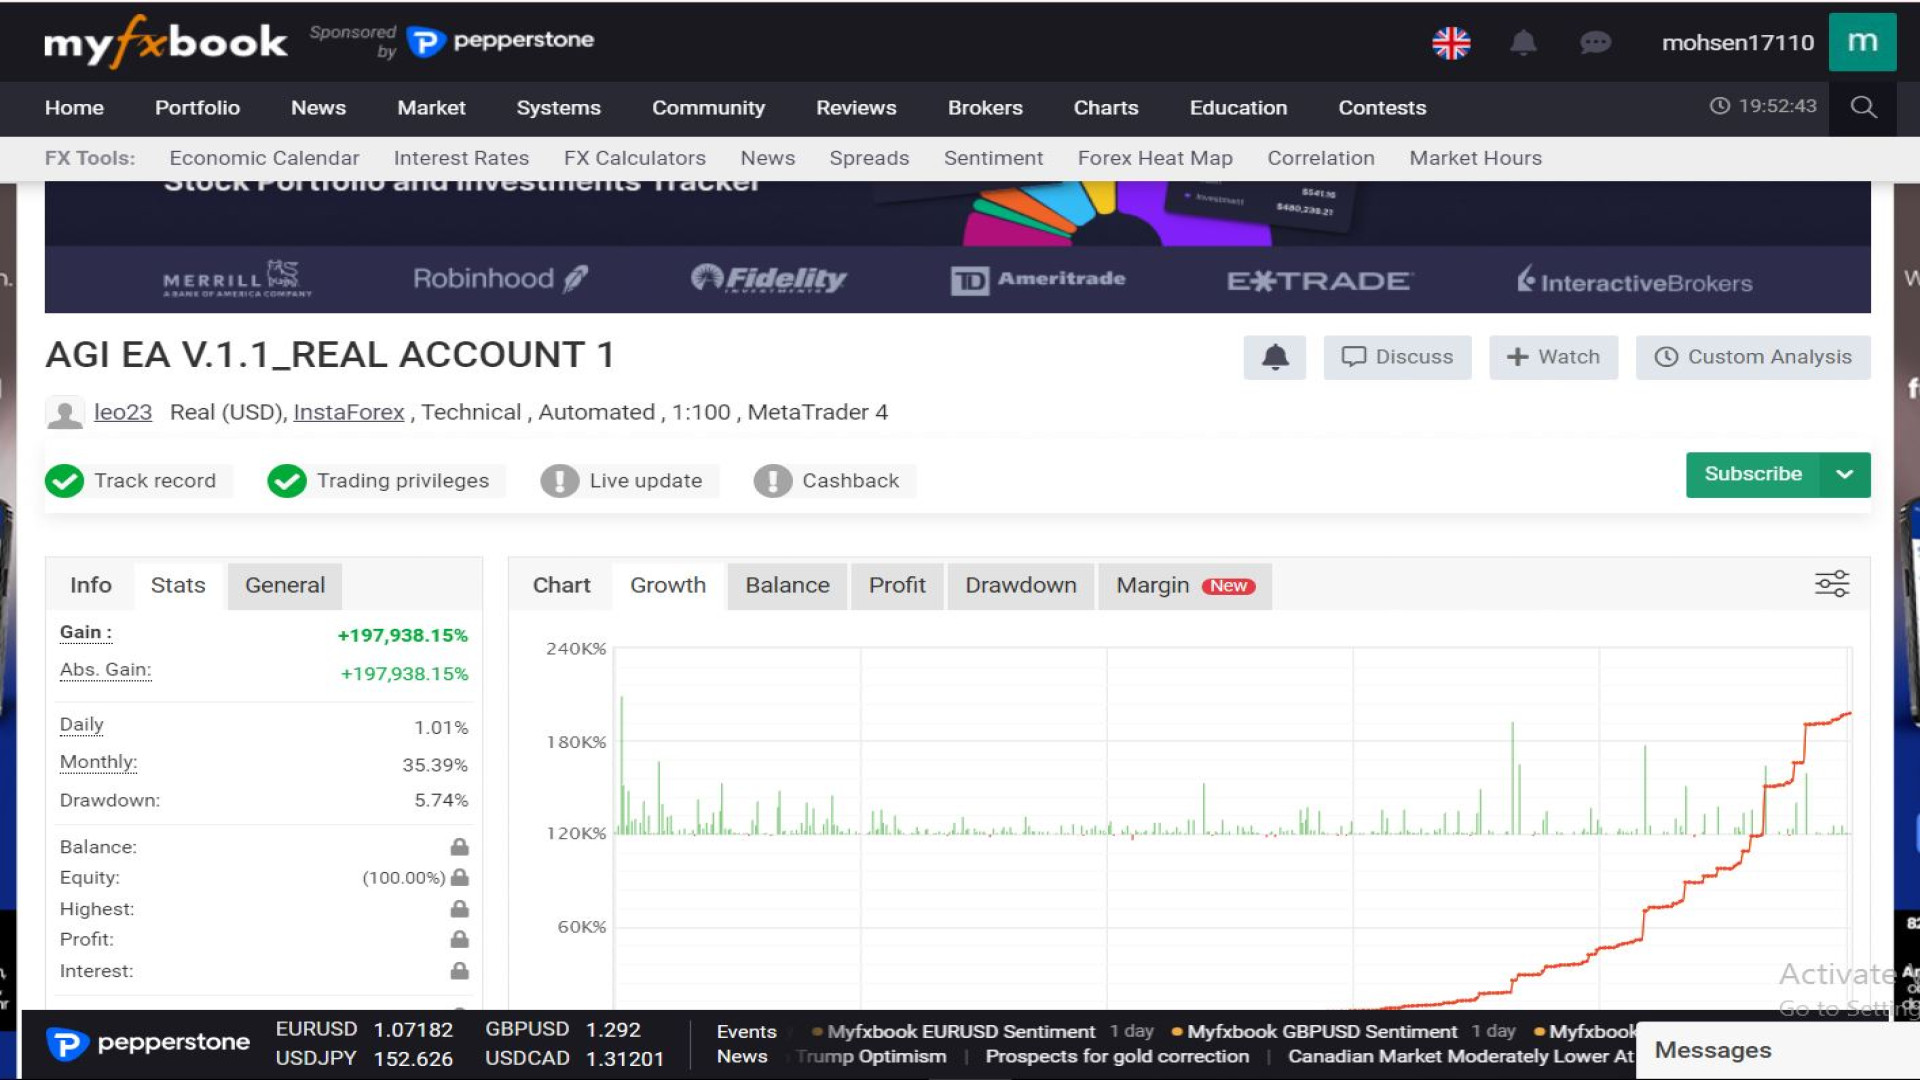Select the Balance chart tab
The width and height of the screenshot is (1920, 1080).
click(787, 586)
